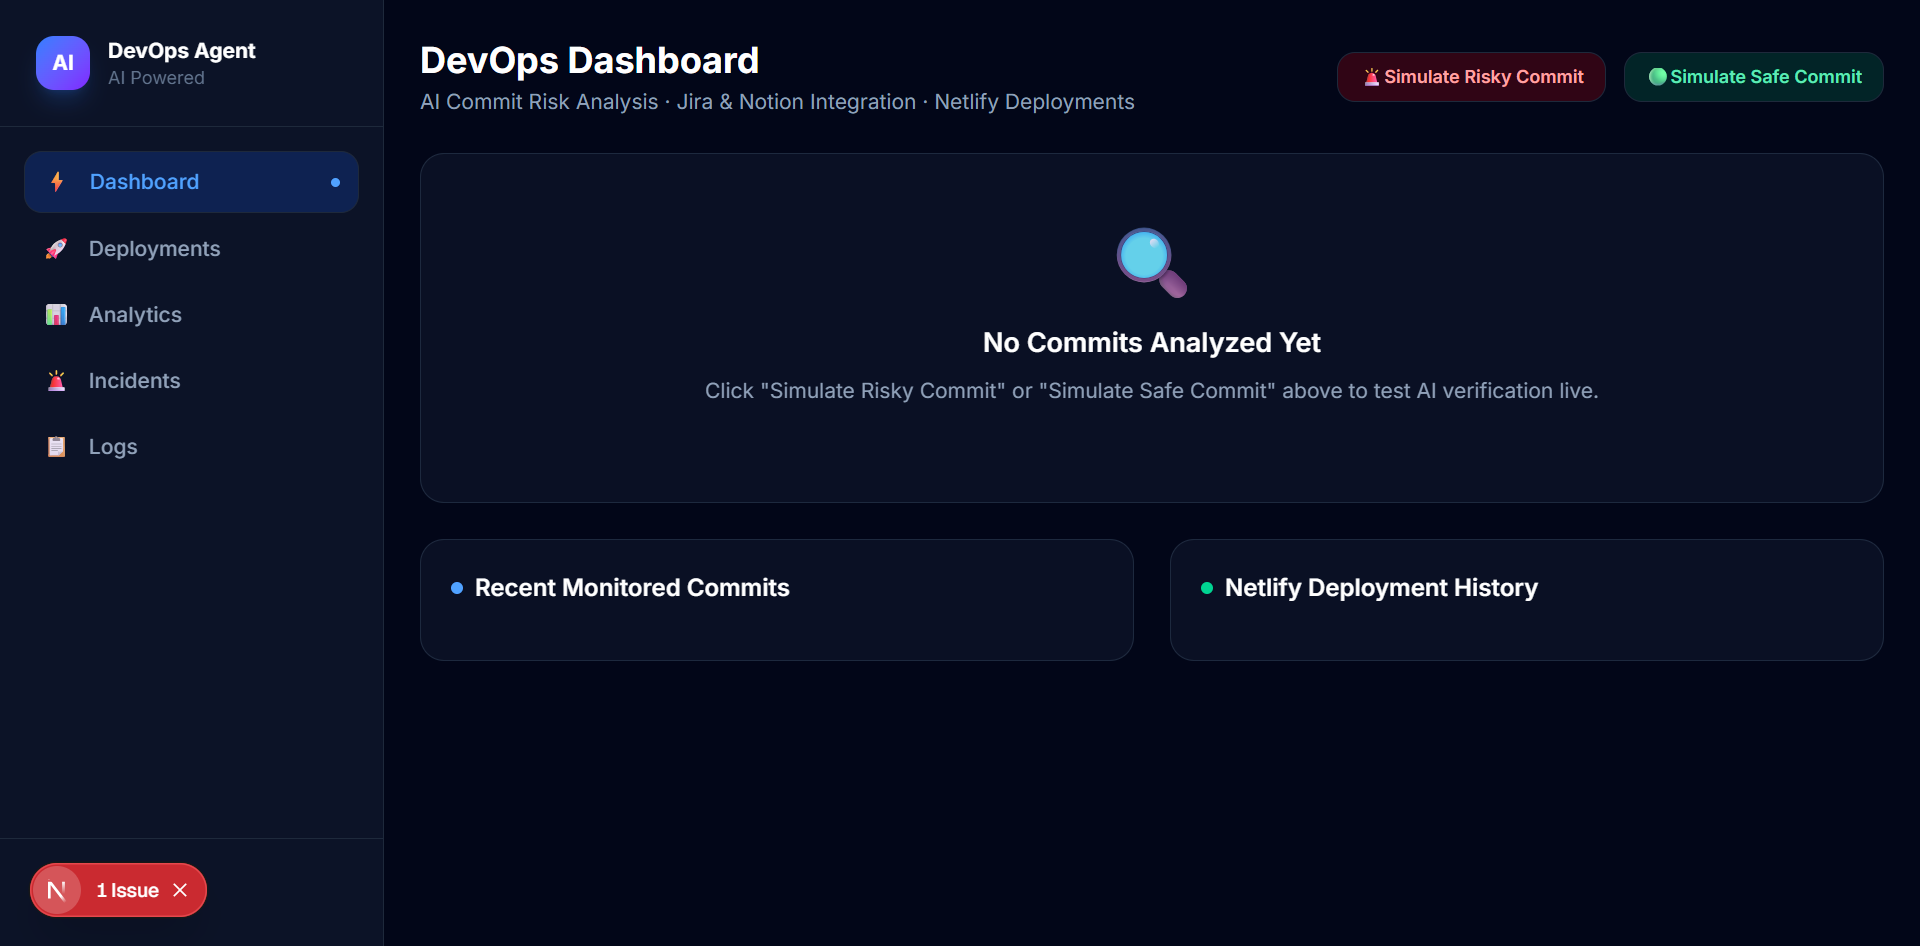The image size is (1920, 946).
Task: Click the magnifying glass icon
Action: coord(1152,263)
